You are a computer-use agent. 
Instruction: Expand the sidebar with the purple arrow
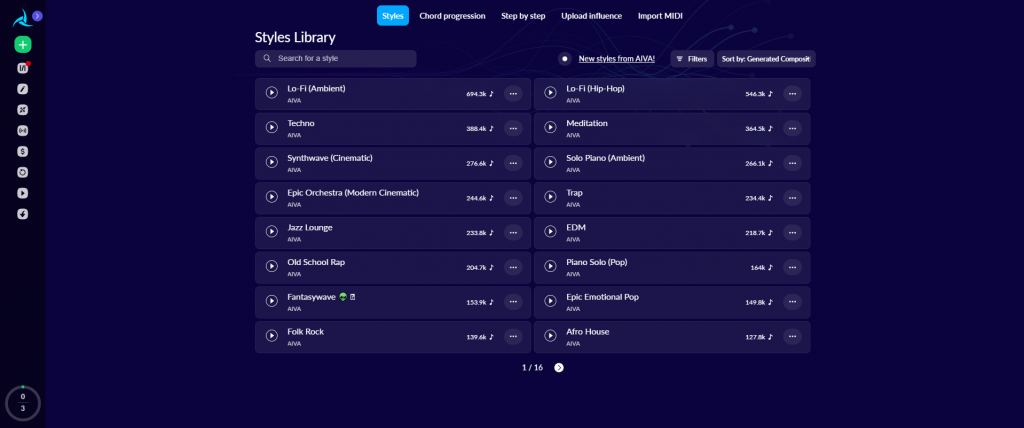point(37,16)
